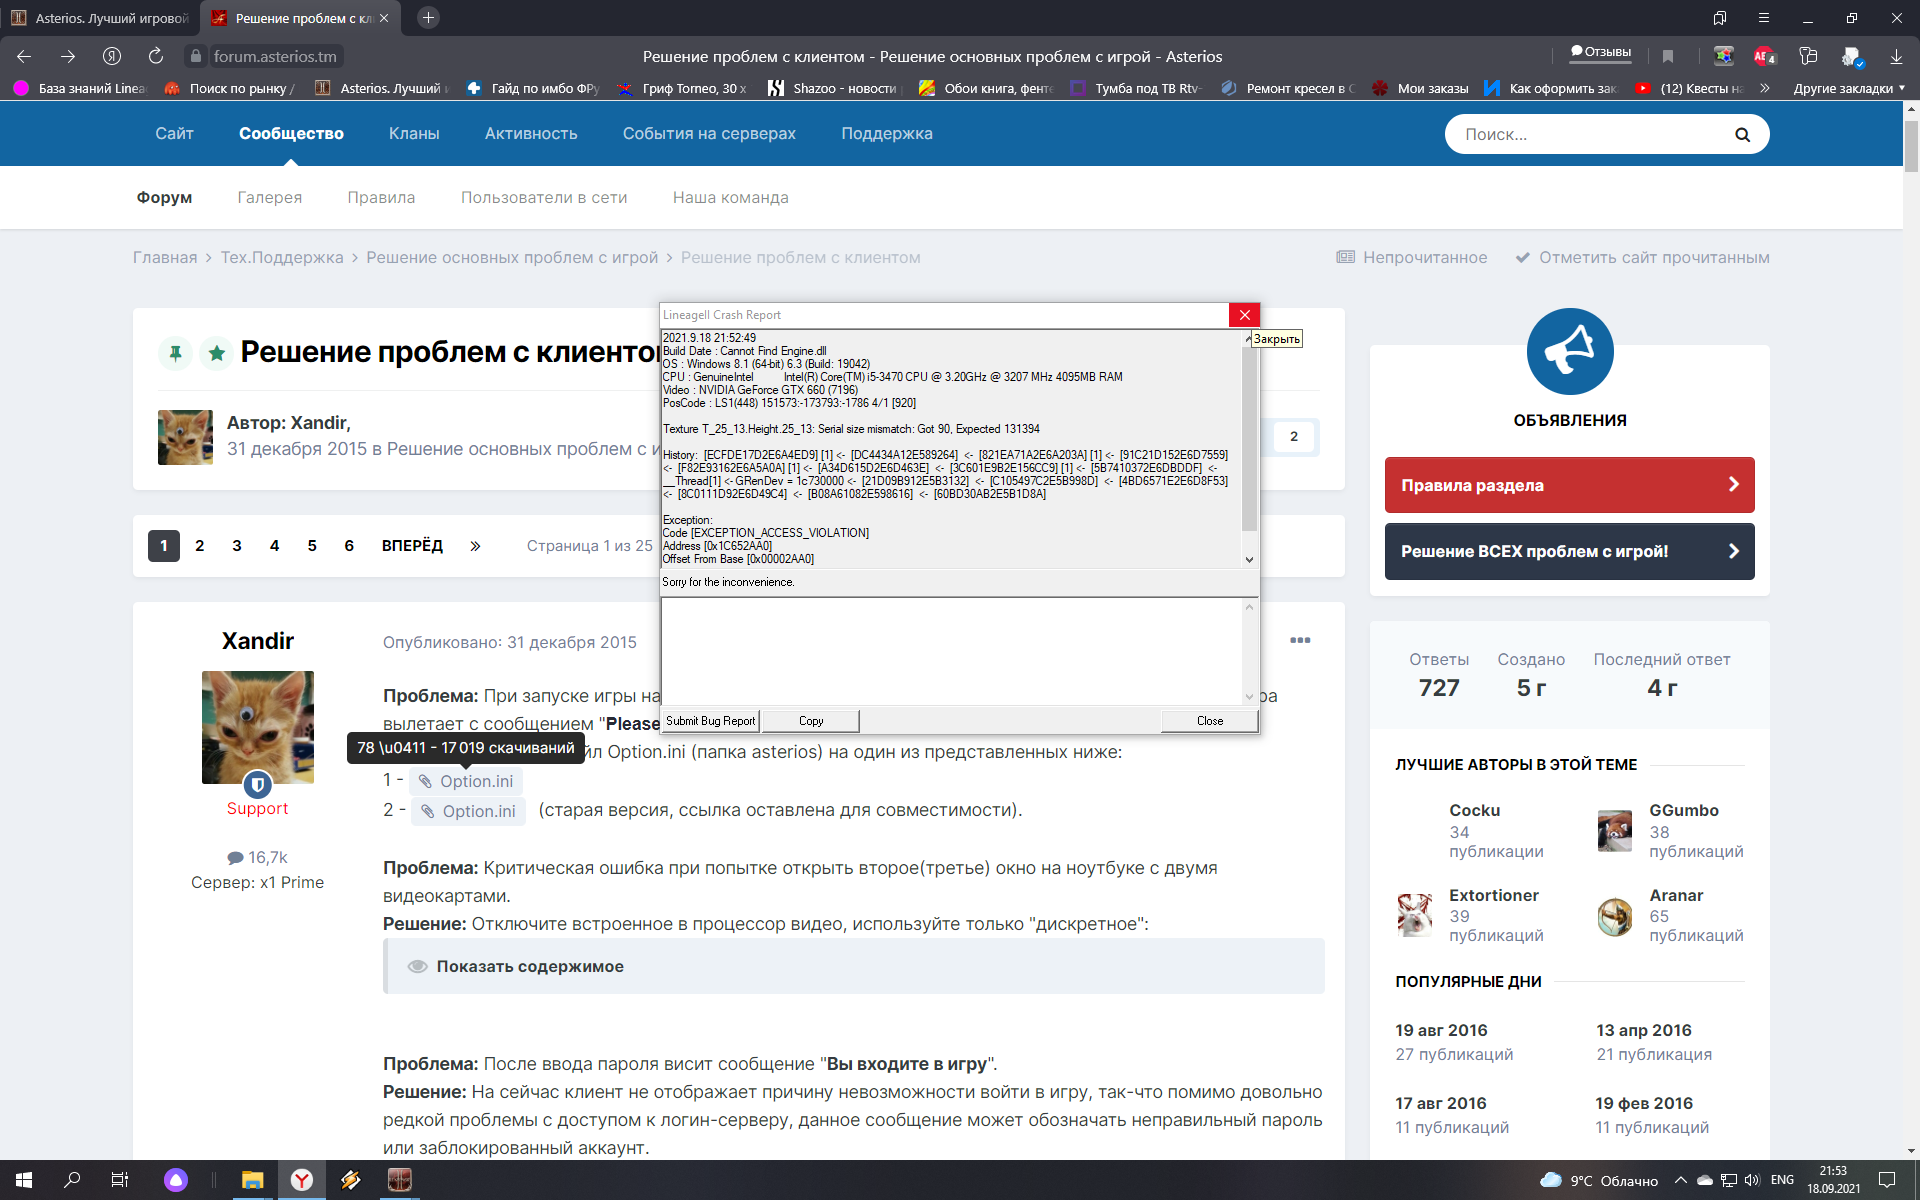This screenshot has width=1920, height=1200.
Task: Click the bookmark flag icon in address bar
Action: (x=1668, y=56)
